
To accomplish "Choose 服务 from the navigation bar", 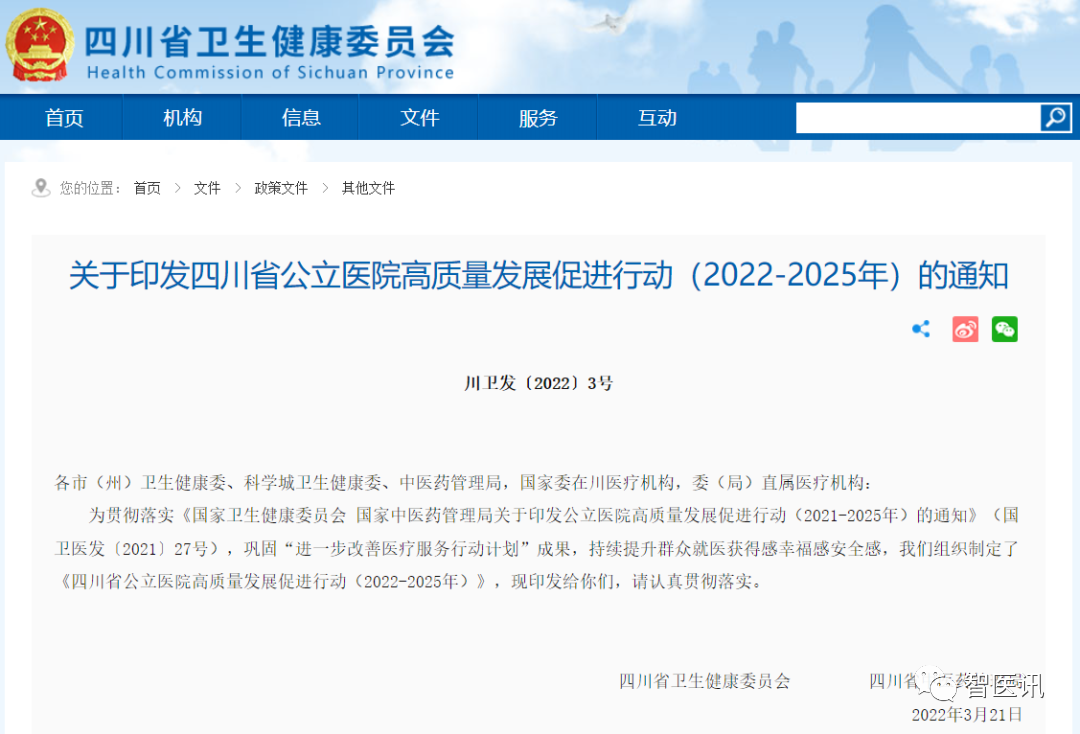I will (x=538, y=118).
